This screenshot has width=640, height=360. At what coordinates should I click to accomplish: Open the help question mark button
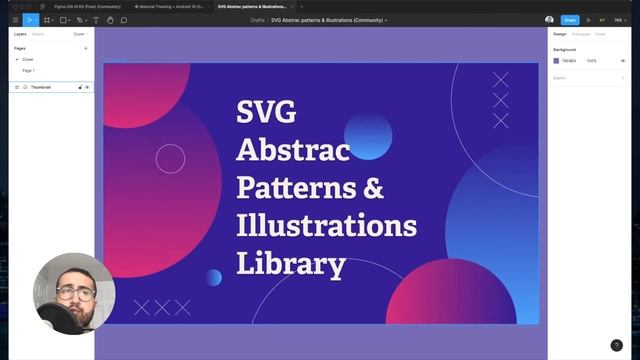point(616,345)
